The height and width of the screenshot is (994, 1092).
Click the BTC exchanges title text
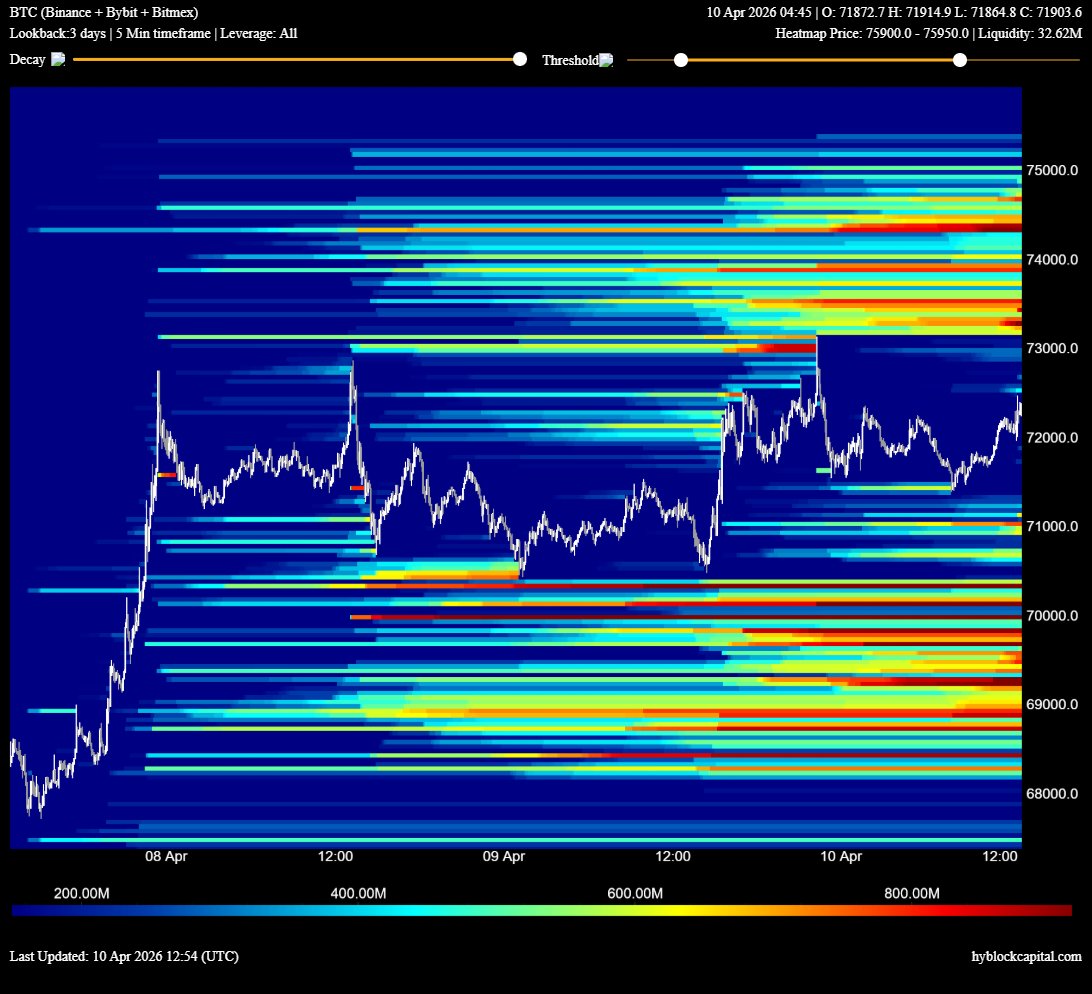pyautogui.click(x=104, y=13)
